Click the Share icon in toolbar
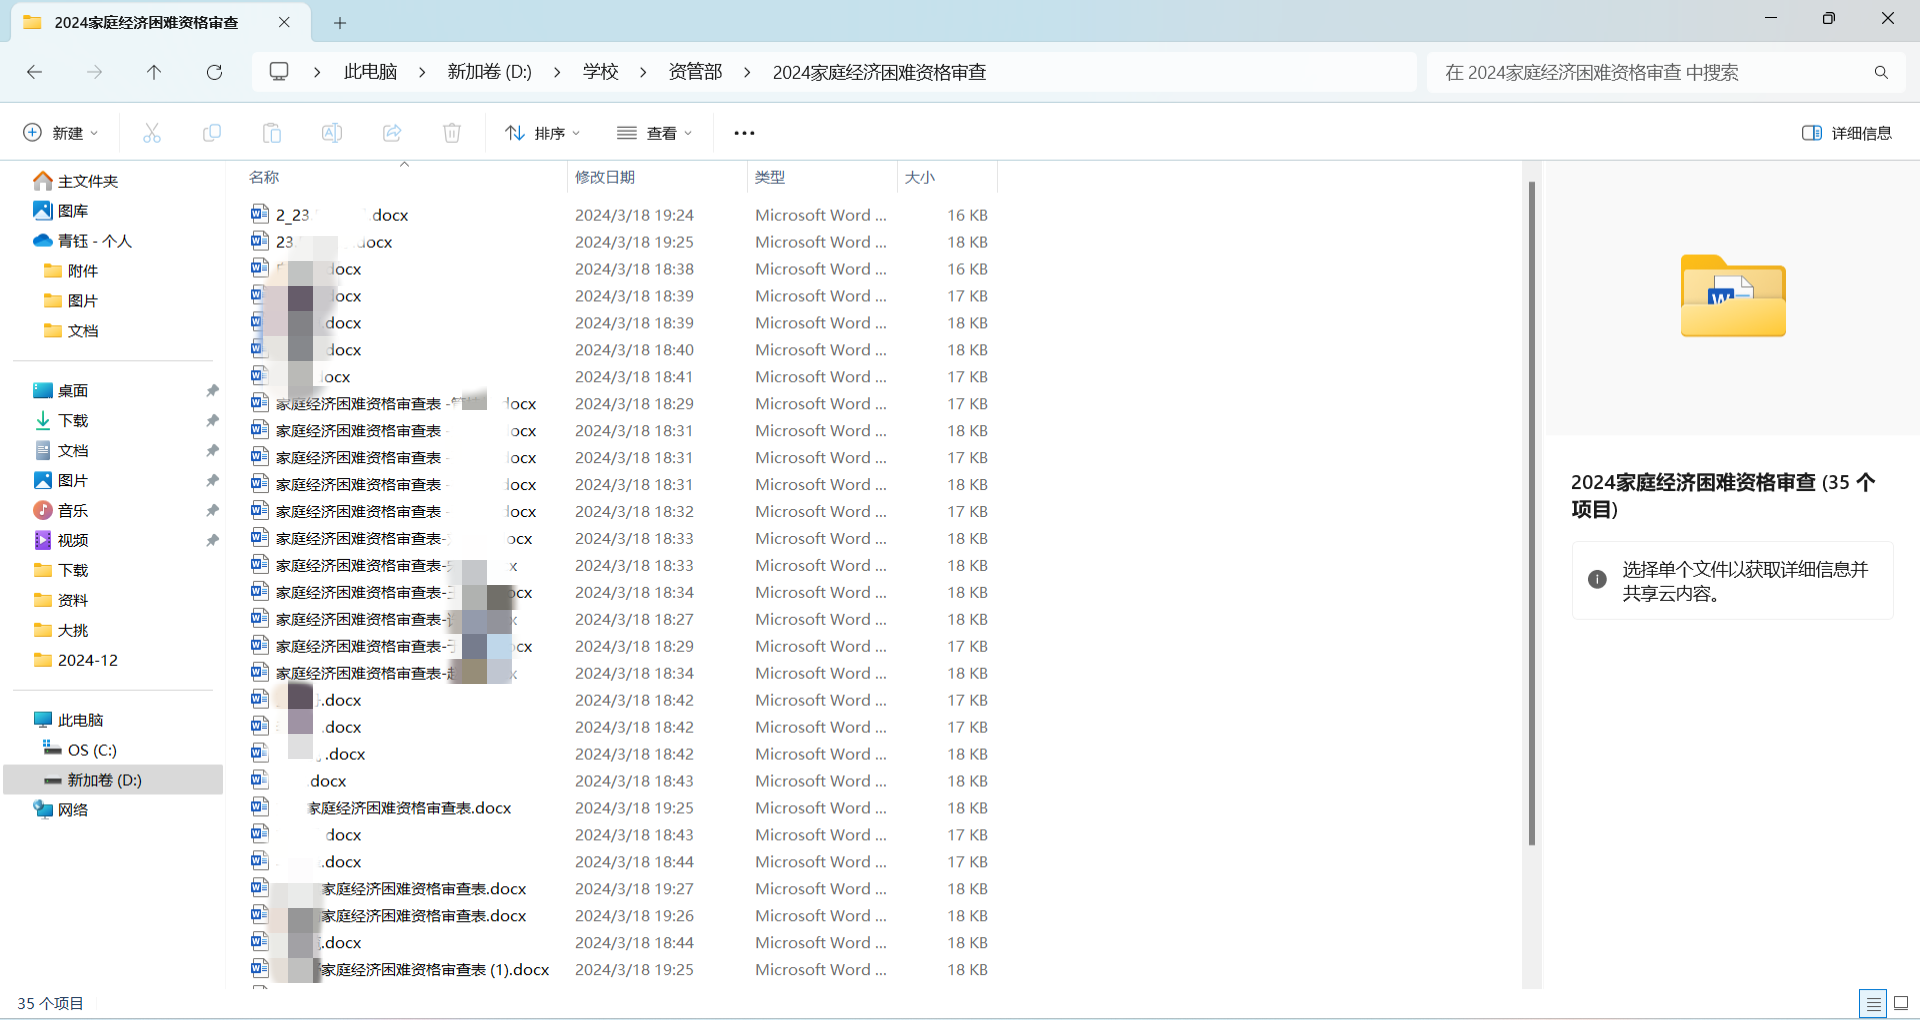The height and width of the screenshot is (1020, 1920). [392, 133]
